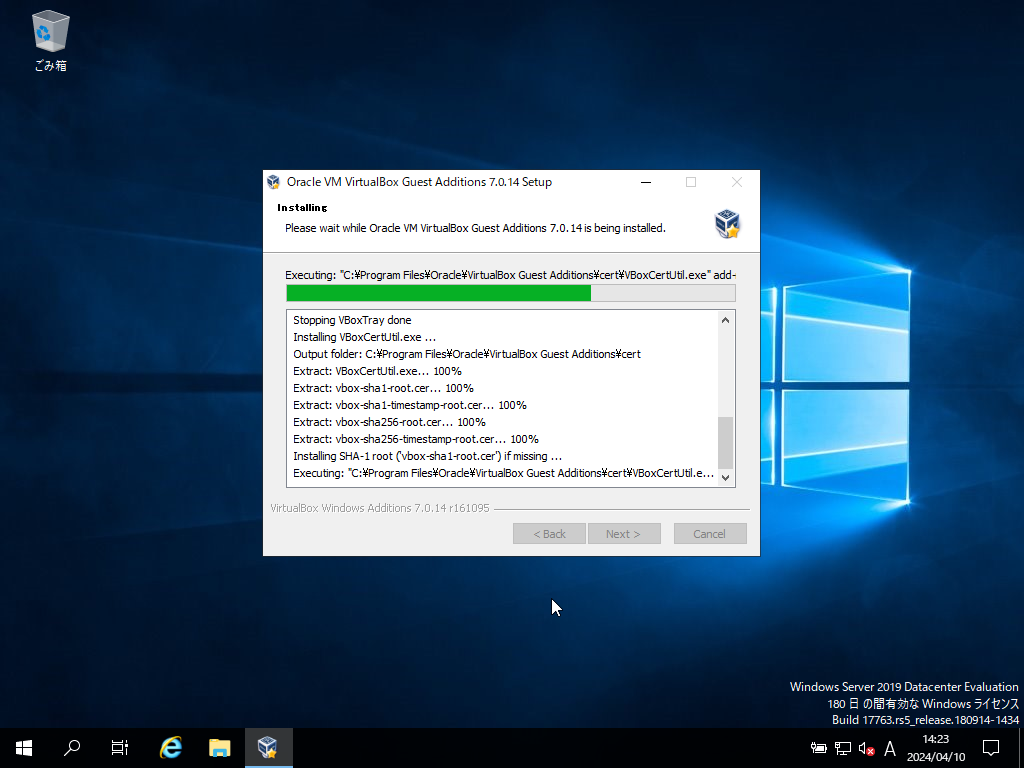Screen dimensions: 1024x768
Task: Select 'Extract: VBoxCertUtil.exe... 100%' log line
Action: [377, 371]
